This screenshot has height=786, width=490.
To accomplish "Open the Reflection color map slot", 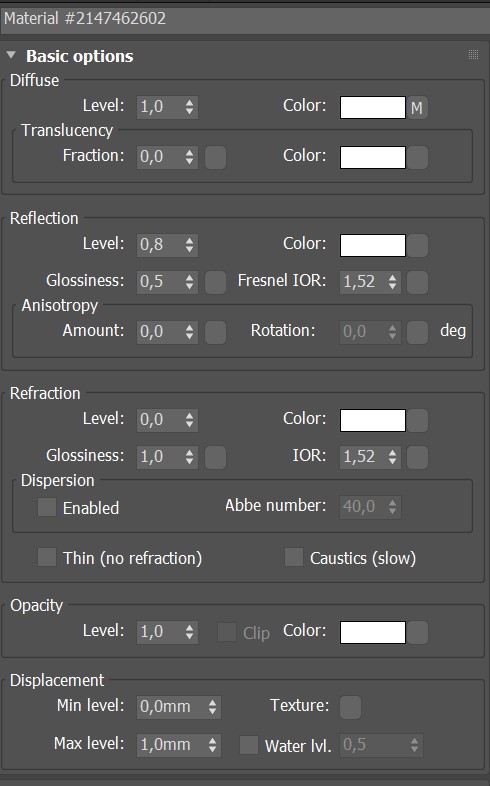I will 417,246.
